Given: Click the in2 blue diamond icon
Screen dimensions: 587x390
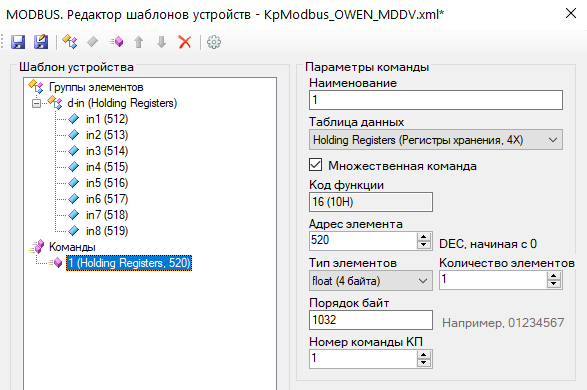Looking at the screenshot, I should 74,135.
